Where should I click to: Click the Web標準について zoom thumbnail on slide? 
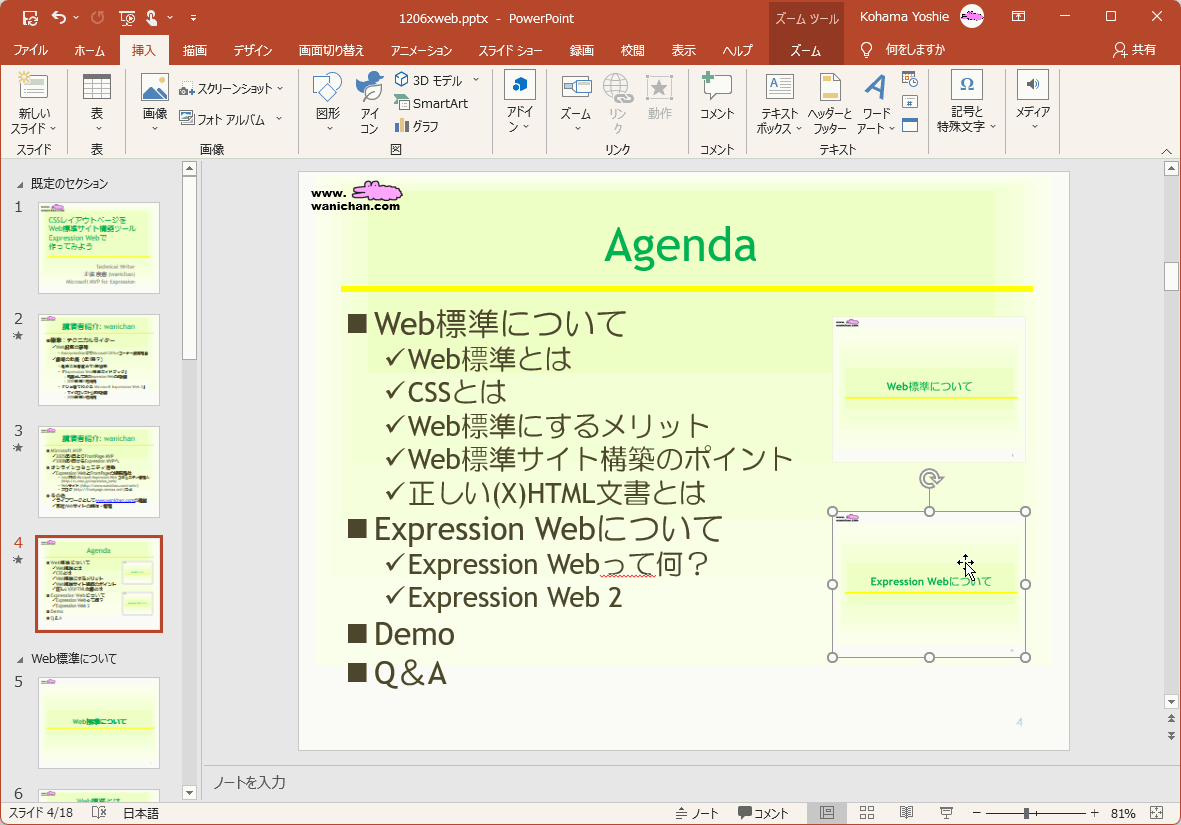[x=929, y=389]
